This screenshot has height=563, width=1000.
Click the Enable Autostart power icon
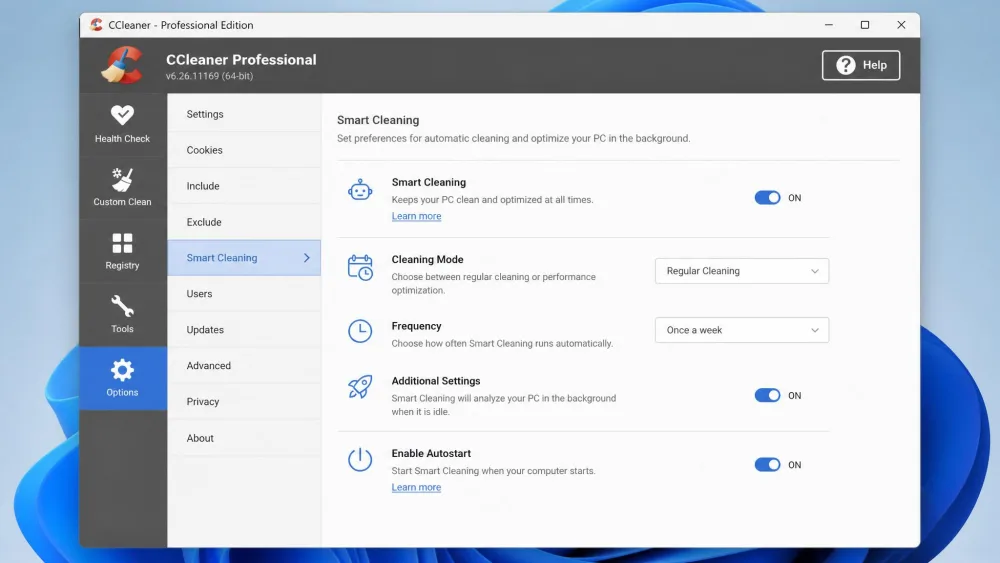coord(360,459)
